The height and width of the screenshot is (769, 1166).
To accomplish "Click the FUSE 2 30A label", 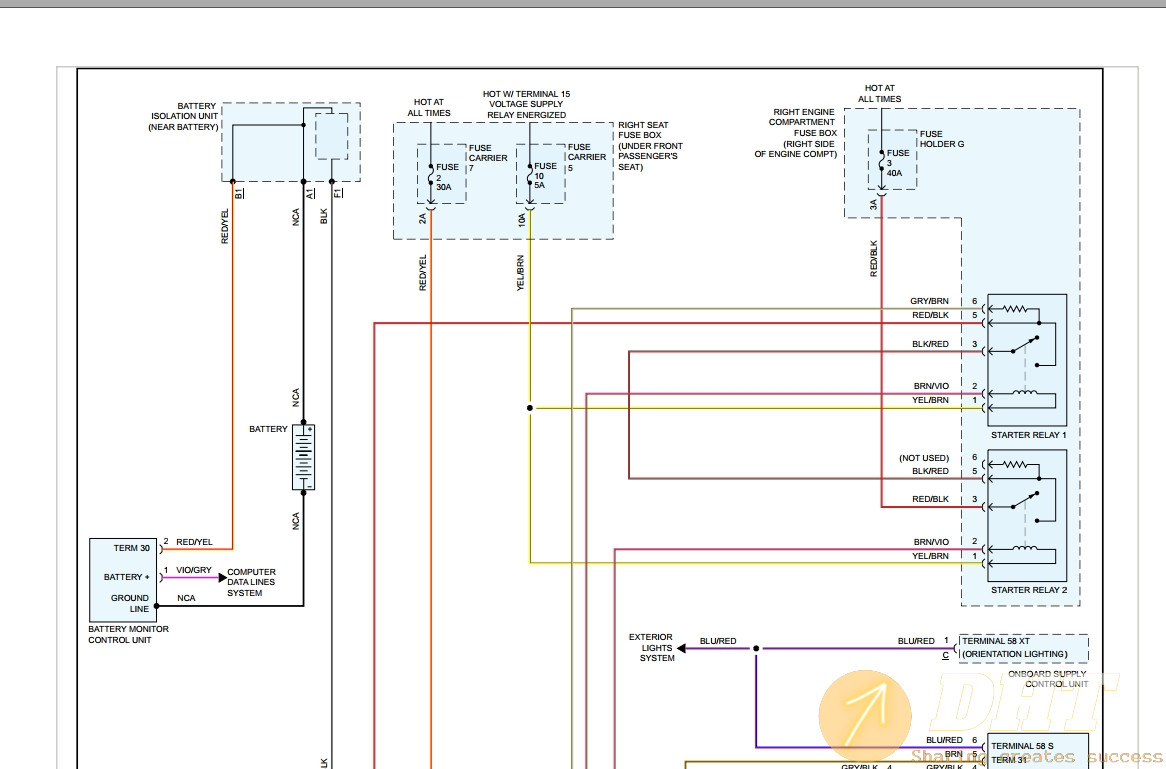I will point(447,177).
